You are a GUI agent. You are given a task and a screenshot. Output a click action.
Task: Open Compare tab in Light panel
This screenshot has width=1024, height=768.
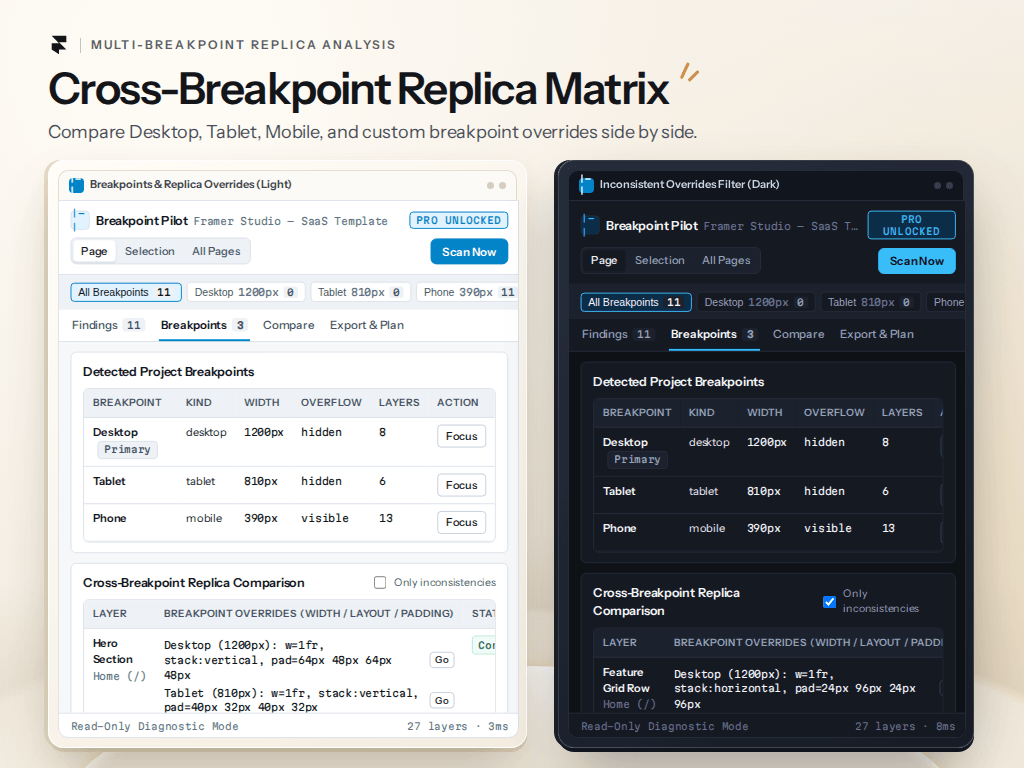pyautogui.click(x=289, y=325)
